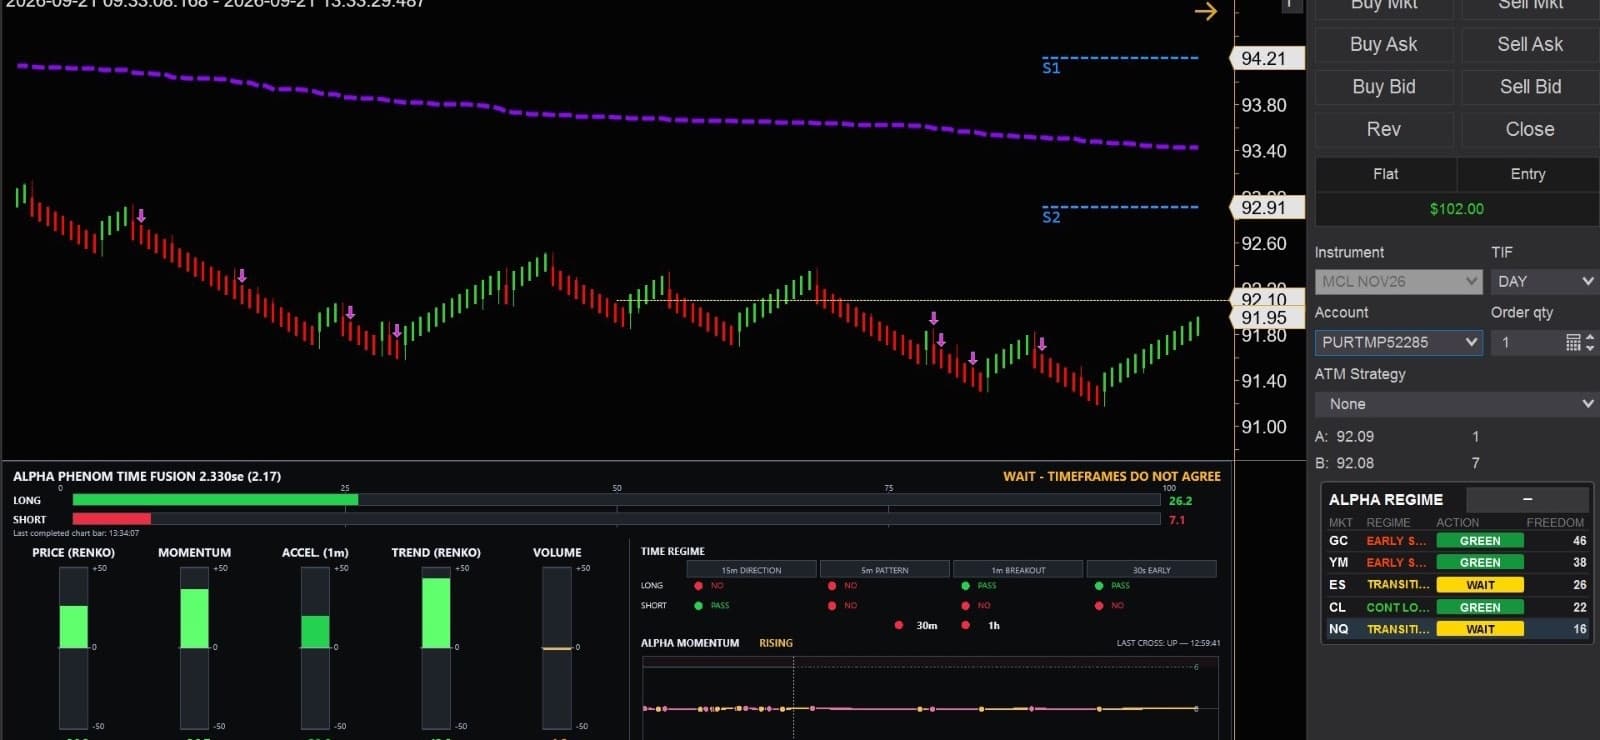Open the Order qty calculator icon
The height and width of the screenshot is (740, 1600).
pyautogui.click(x=1573, y=342)
